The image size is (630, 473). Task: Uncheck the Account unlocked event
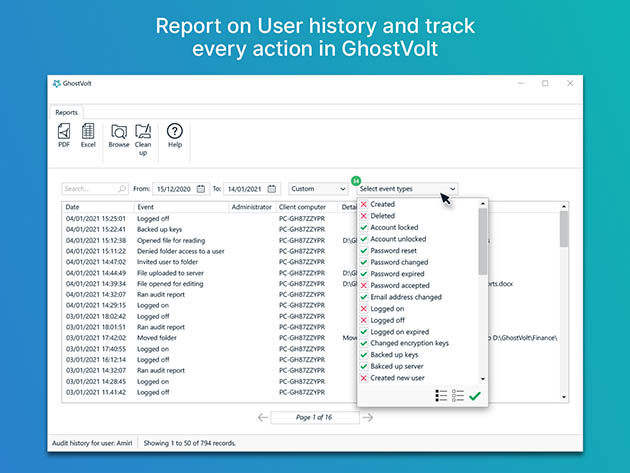(364, 239)
